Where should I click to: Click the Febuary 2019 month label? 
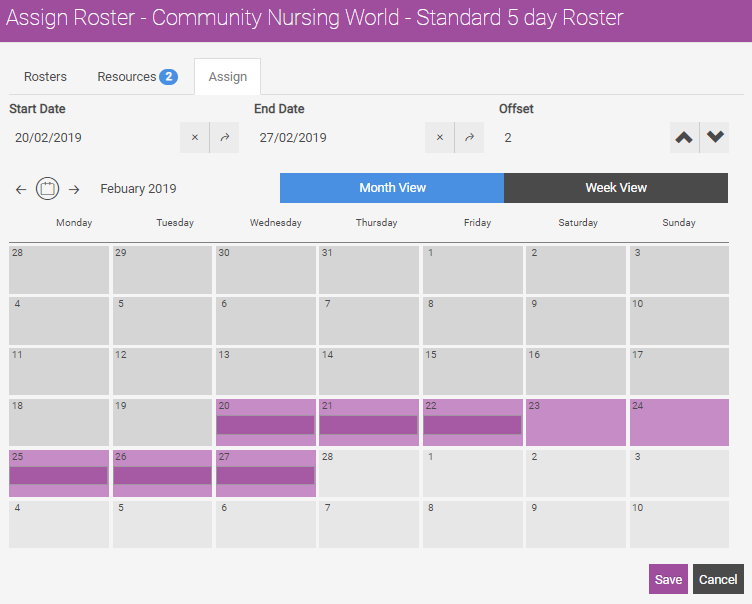(138, 189)
